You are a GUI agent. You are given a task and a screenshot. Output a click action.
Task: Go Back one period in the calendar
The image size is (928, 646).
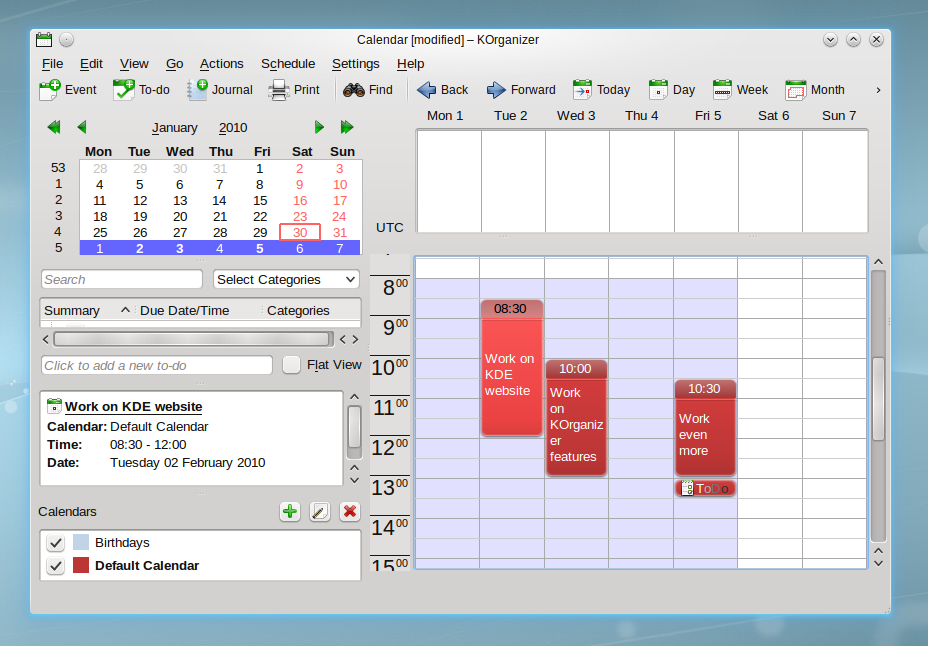click(x=442, y=90)
